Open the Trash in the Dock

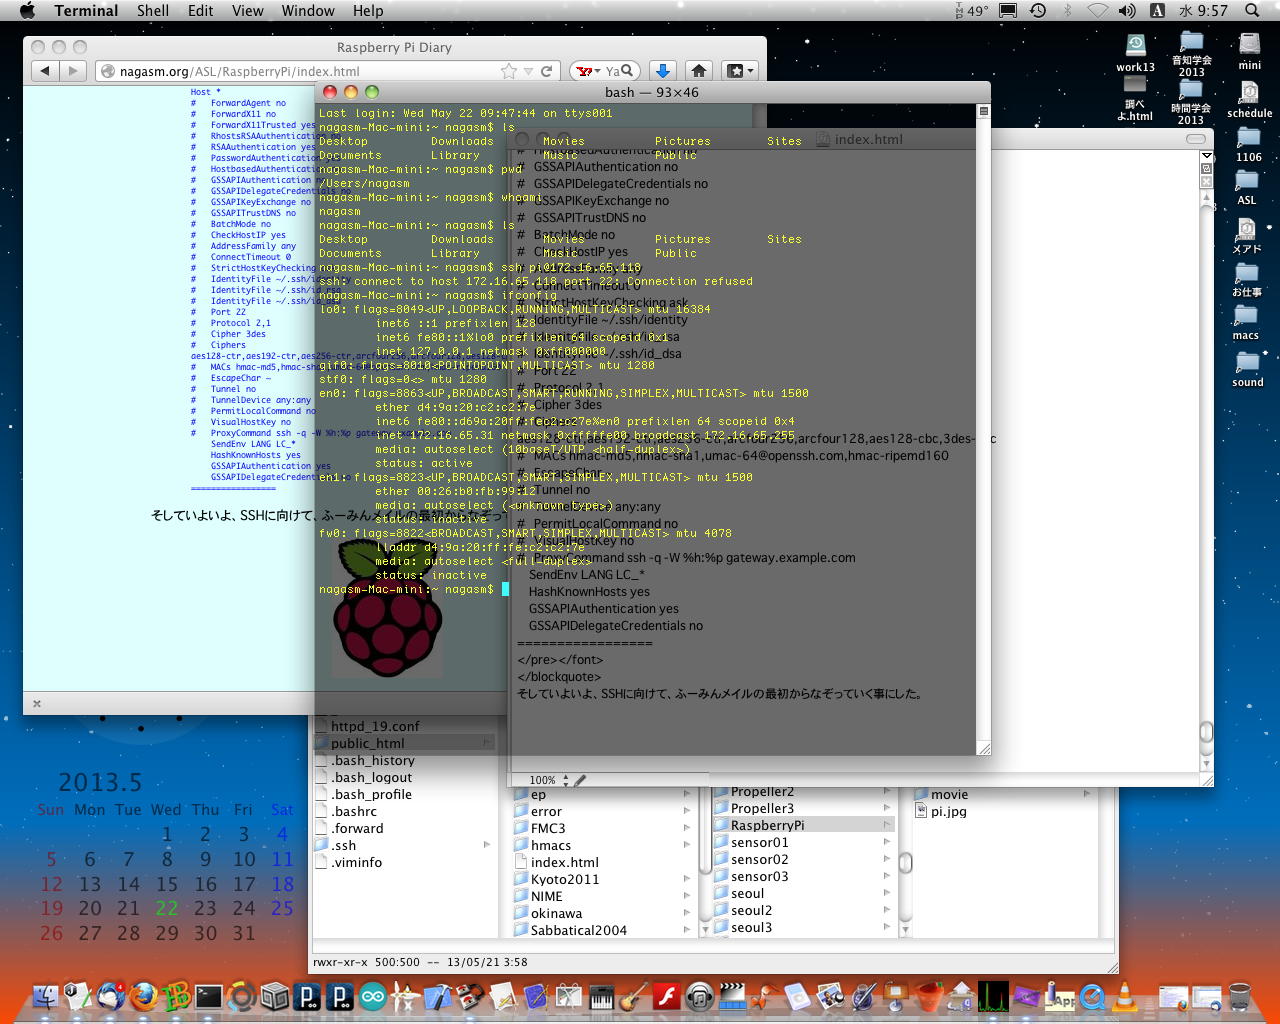click(1239, 996)
